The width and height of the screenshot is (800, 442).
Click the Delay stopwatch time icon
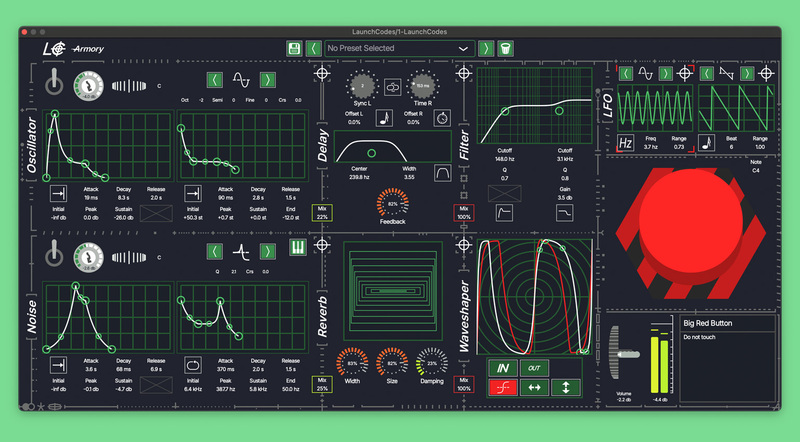[441, 118]
